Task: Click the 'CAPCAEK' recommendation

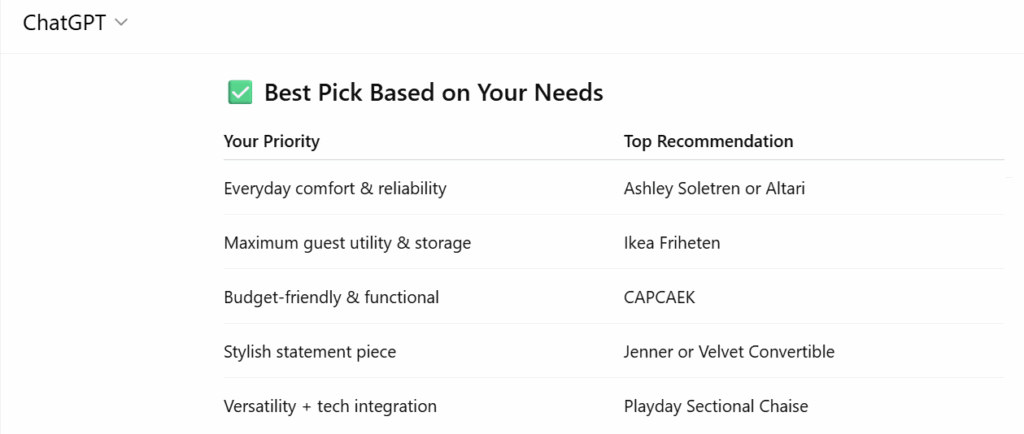Action: pyautogui.click(x=659, y=297)
